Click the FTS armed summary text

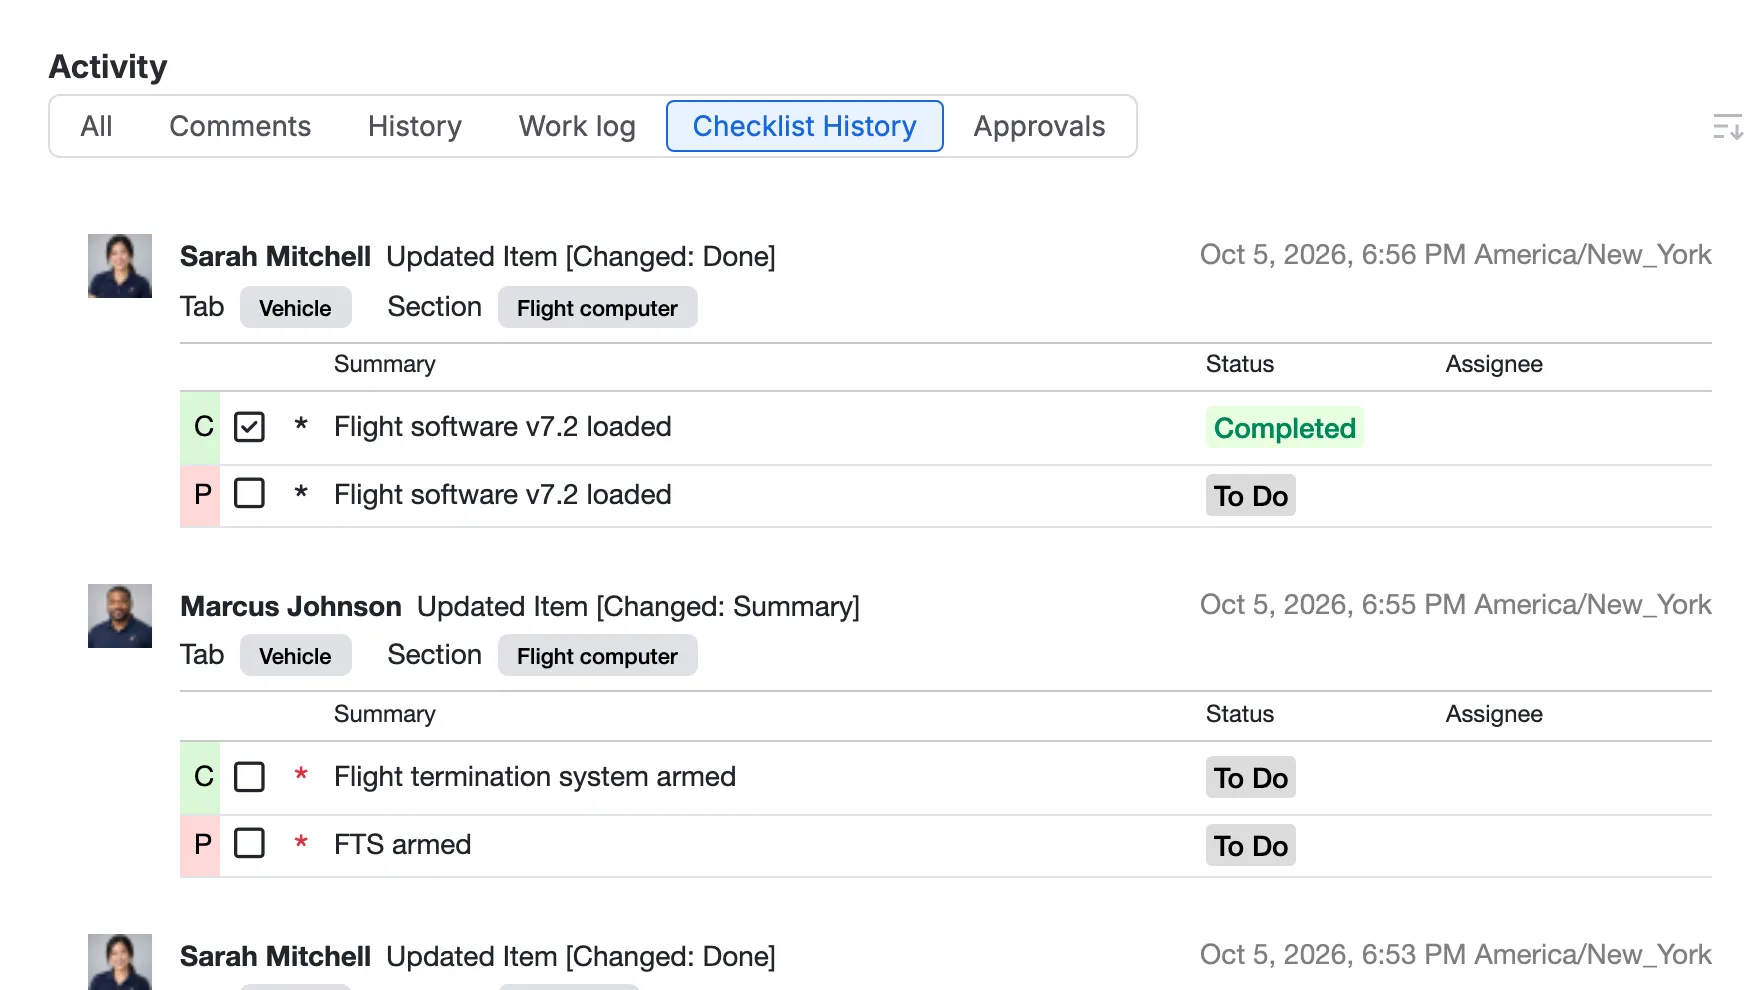402,845
